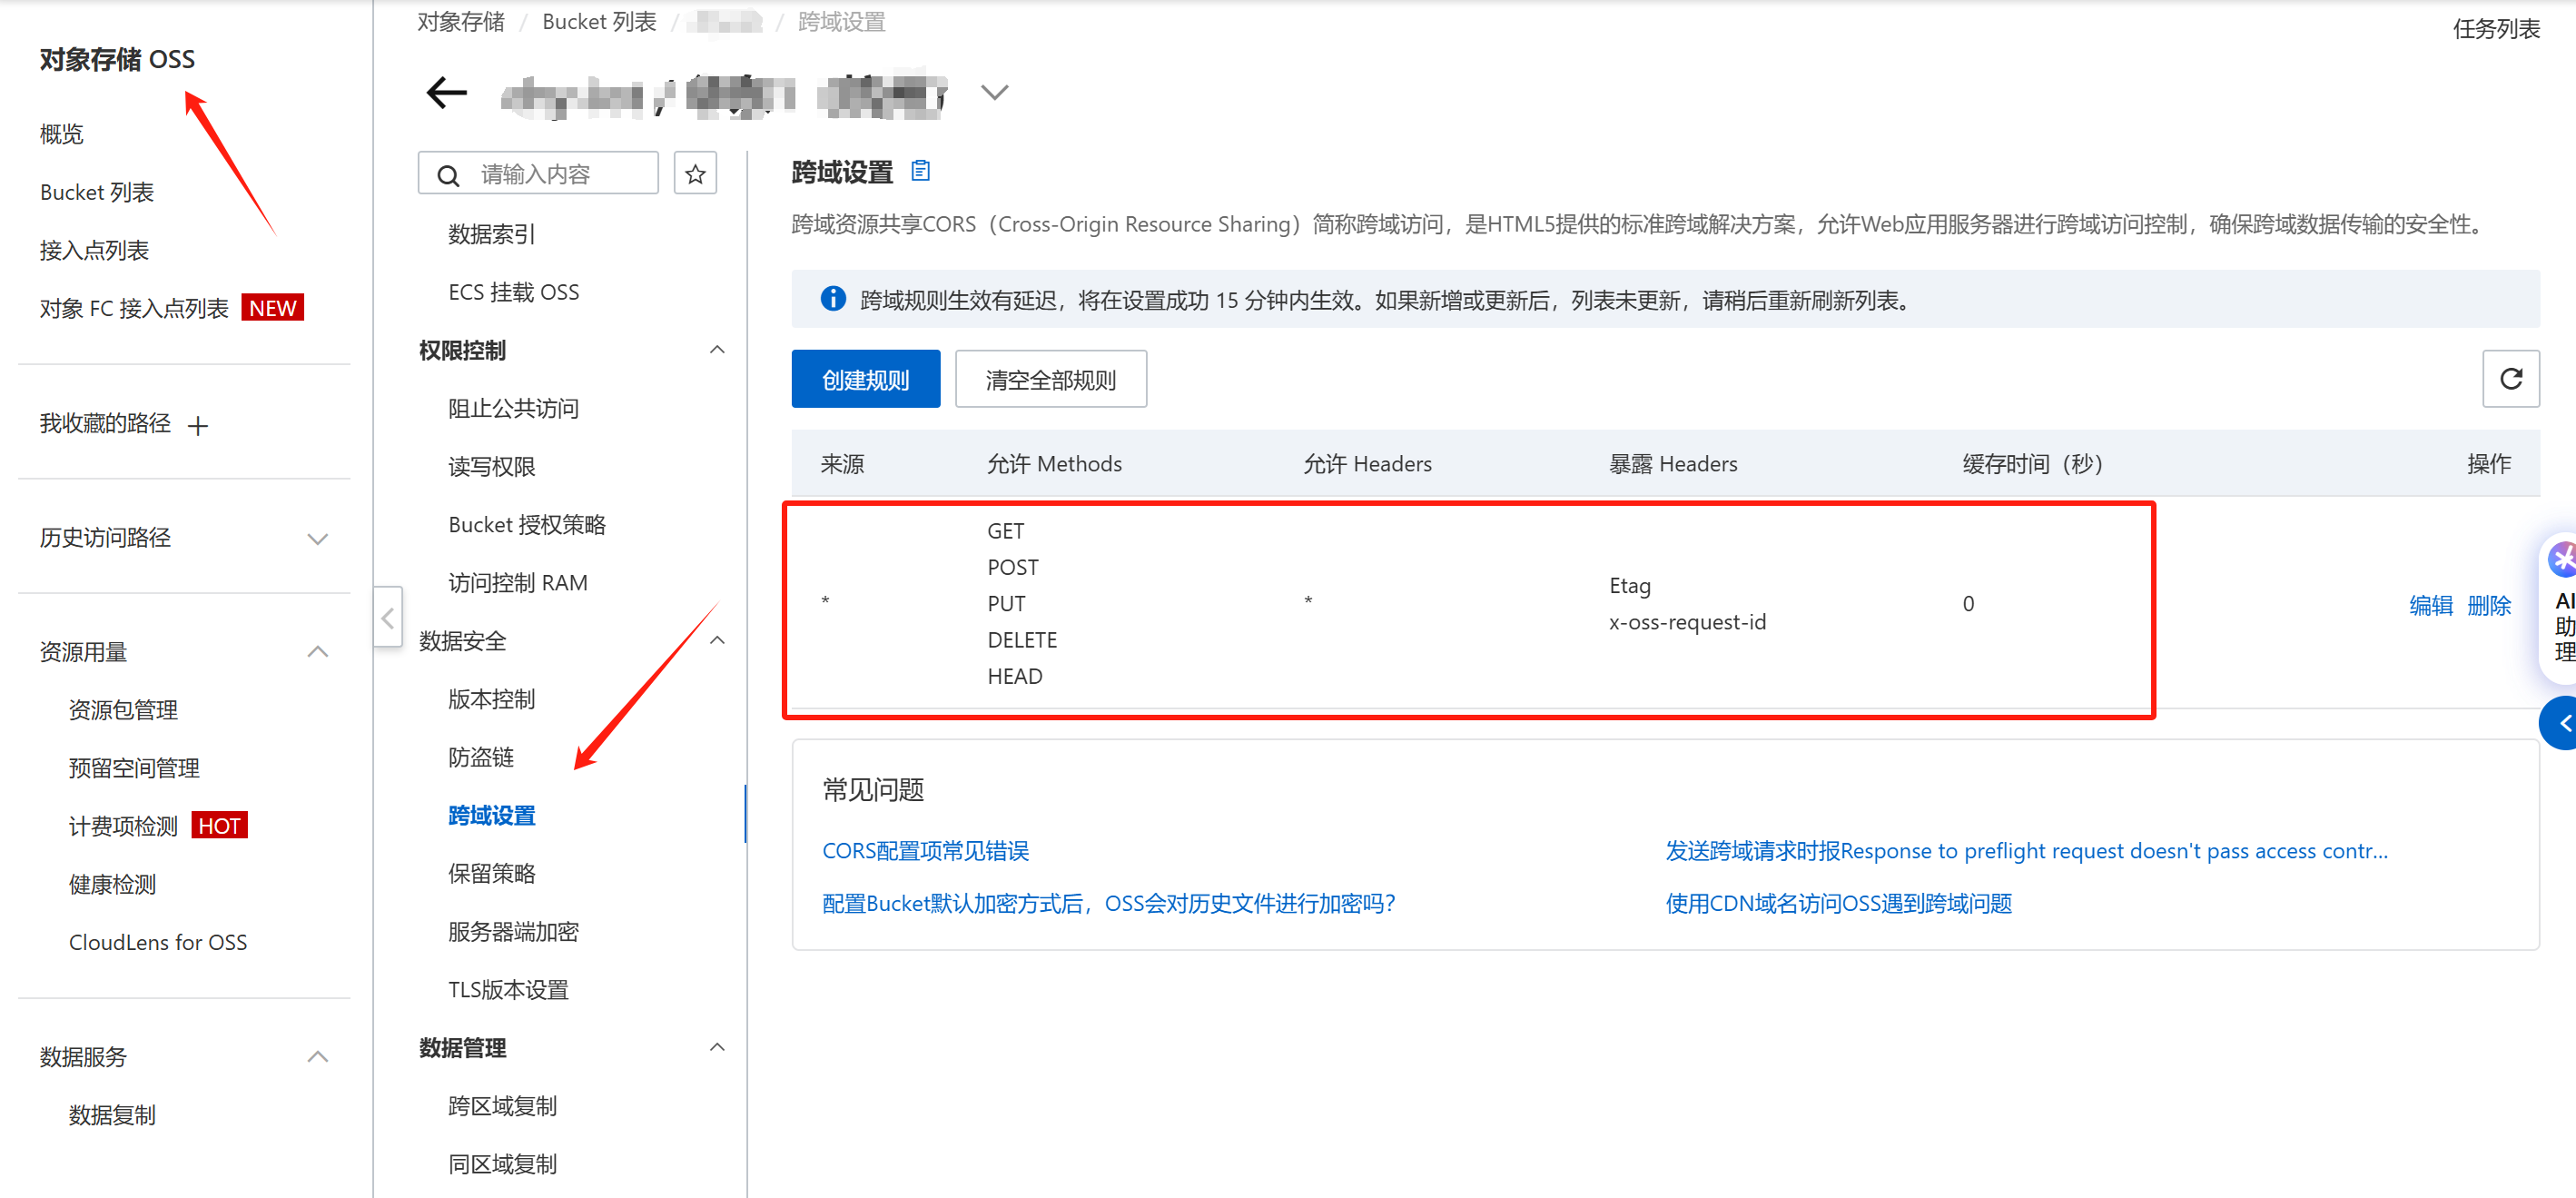Open TLS版本设置 menu entry
The image size is (2576, 1198).
(x=508, y=989)
